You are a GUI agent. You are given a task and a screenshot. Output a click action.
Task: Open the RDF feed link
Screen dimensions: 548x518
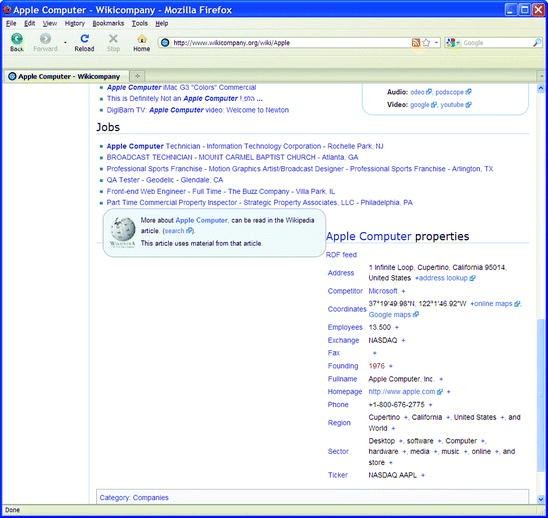(341, 255)
